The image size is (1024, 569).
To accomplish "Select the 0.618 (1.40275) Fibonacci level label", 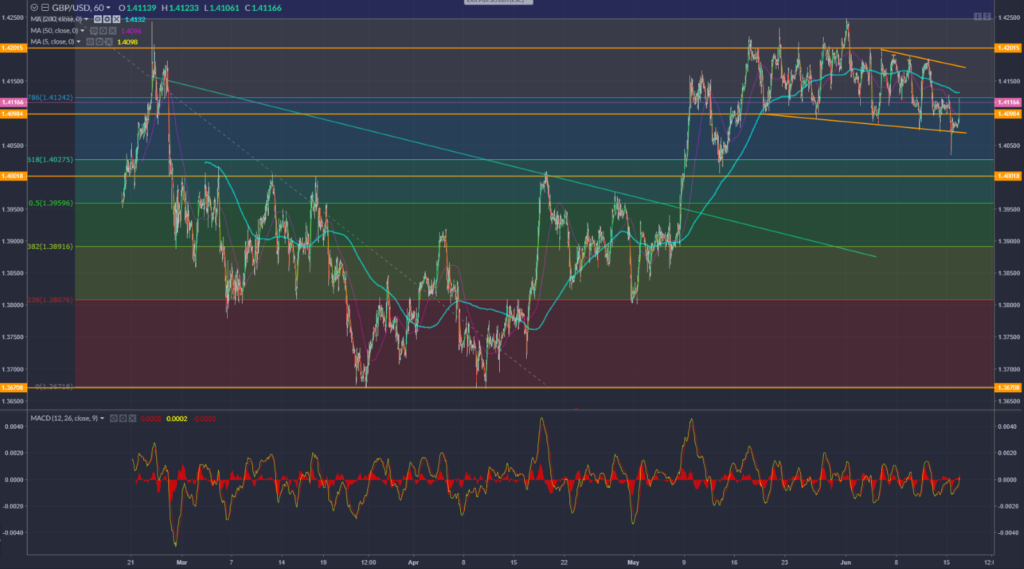I will coord(50,159).
